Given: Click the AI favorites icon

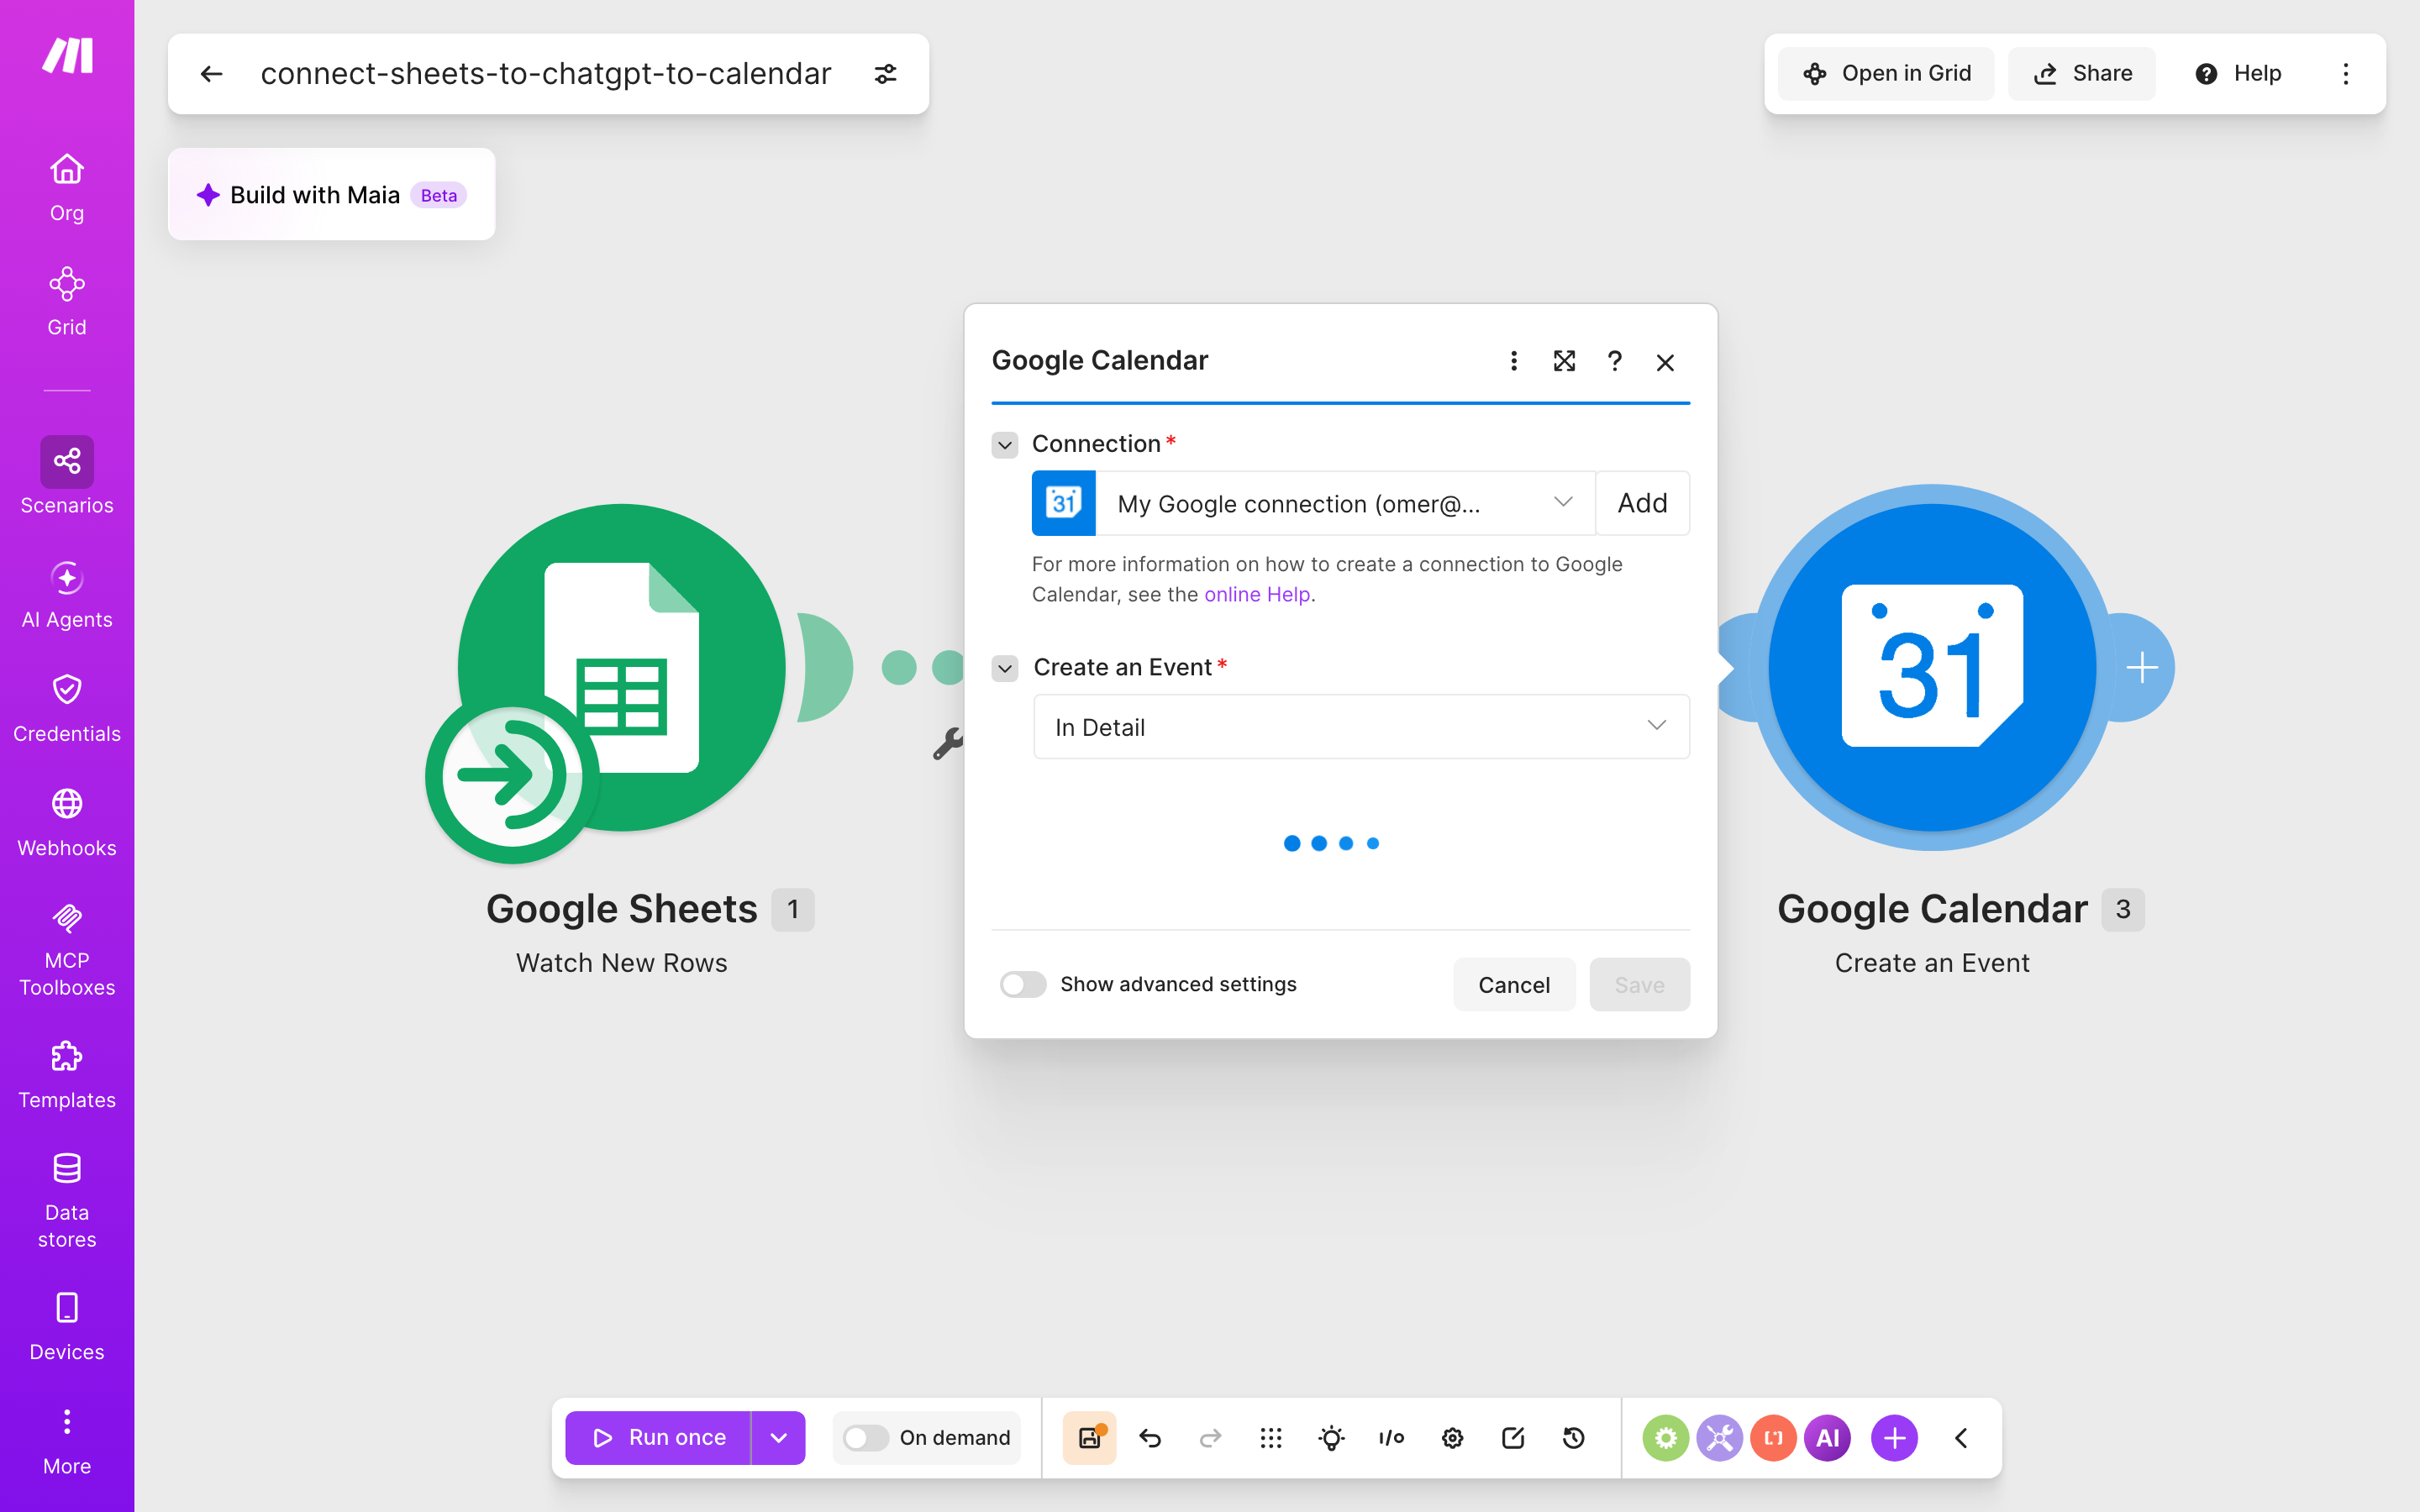Looking at the screenshot, I should click(x=1827, y=1438).
